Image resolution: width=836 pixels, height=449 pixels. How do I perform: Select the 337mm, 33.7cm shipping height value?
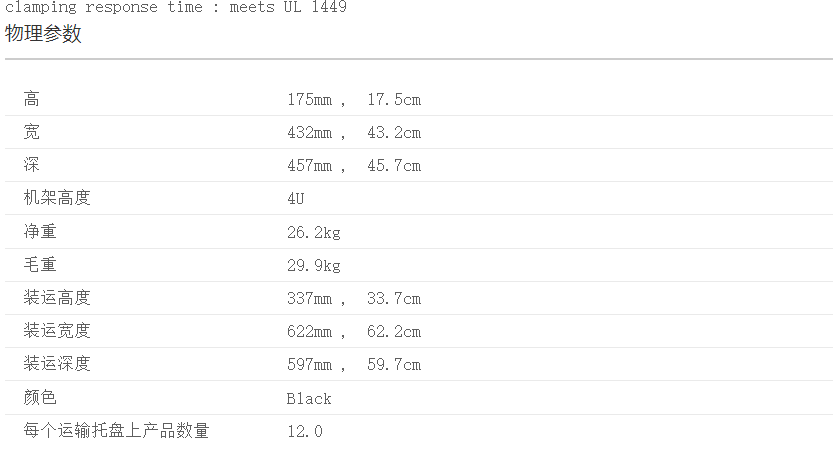click(353, 298)
